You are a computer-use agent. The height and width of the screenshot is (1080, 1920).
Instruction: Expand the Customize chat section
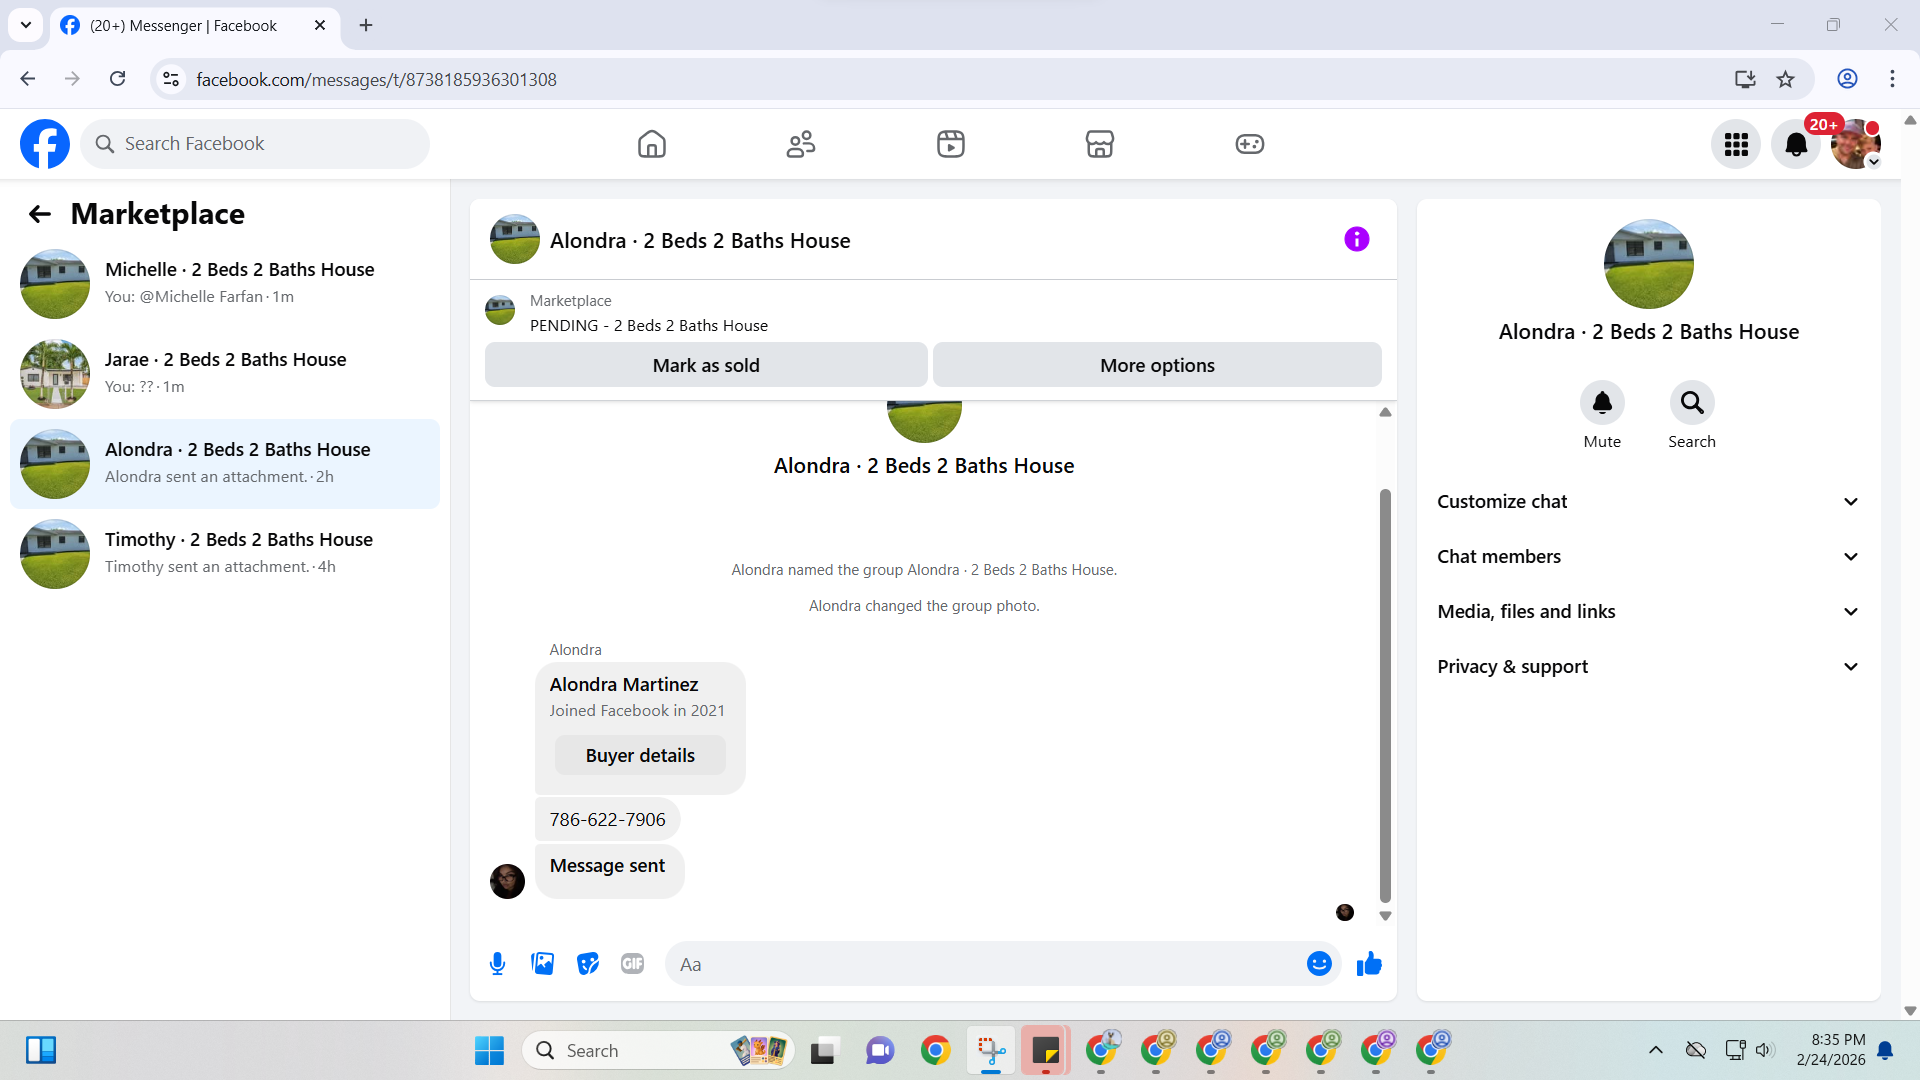(x=1648, y=502)
